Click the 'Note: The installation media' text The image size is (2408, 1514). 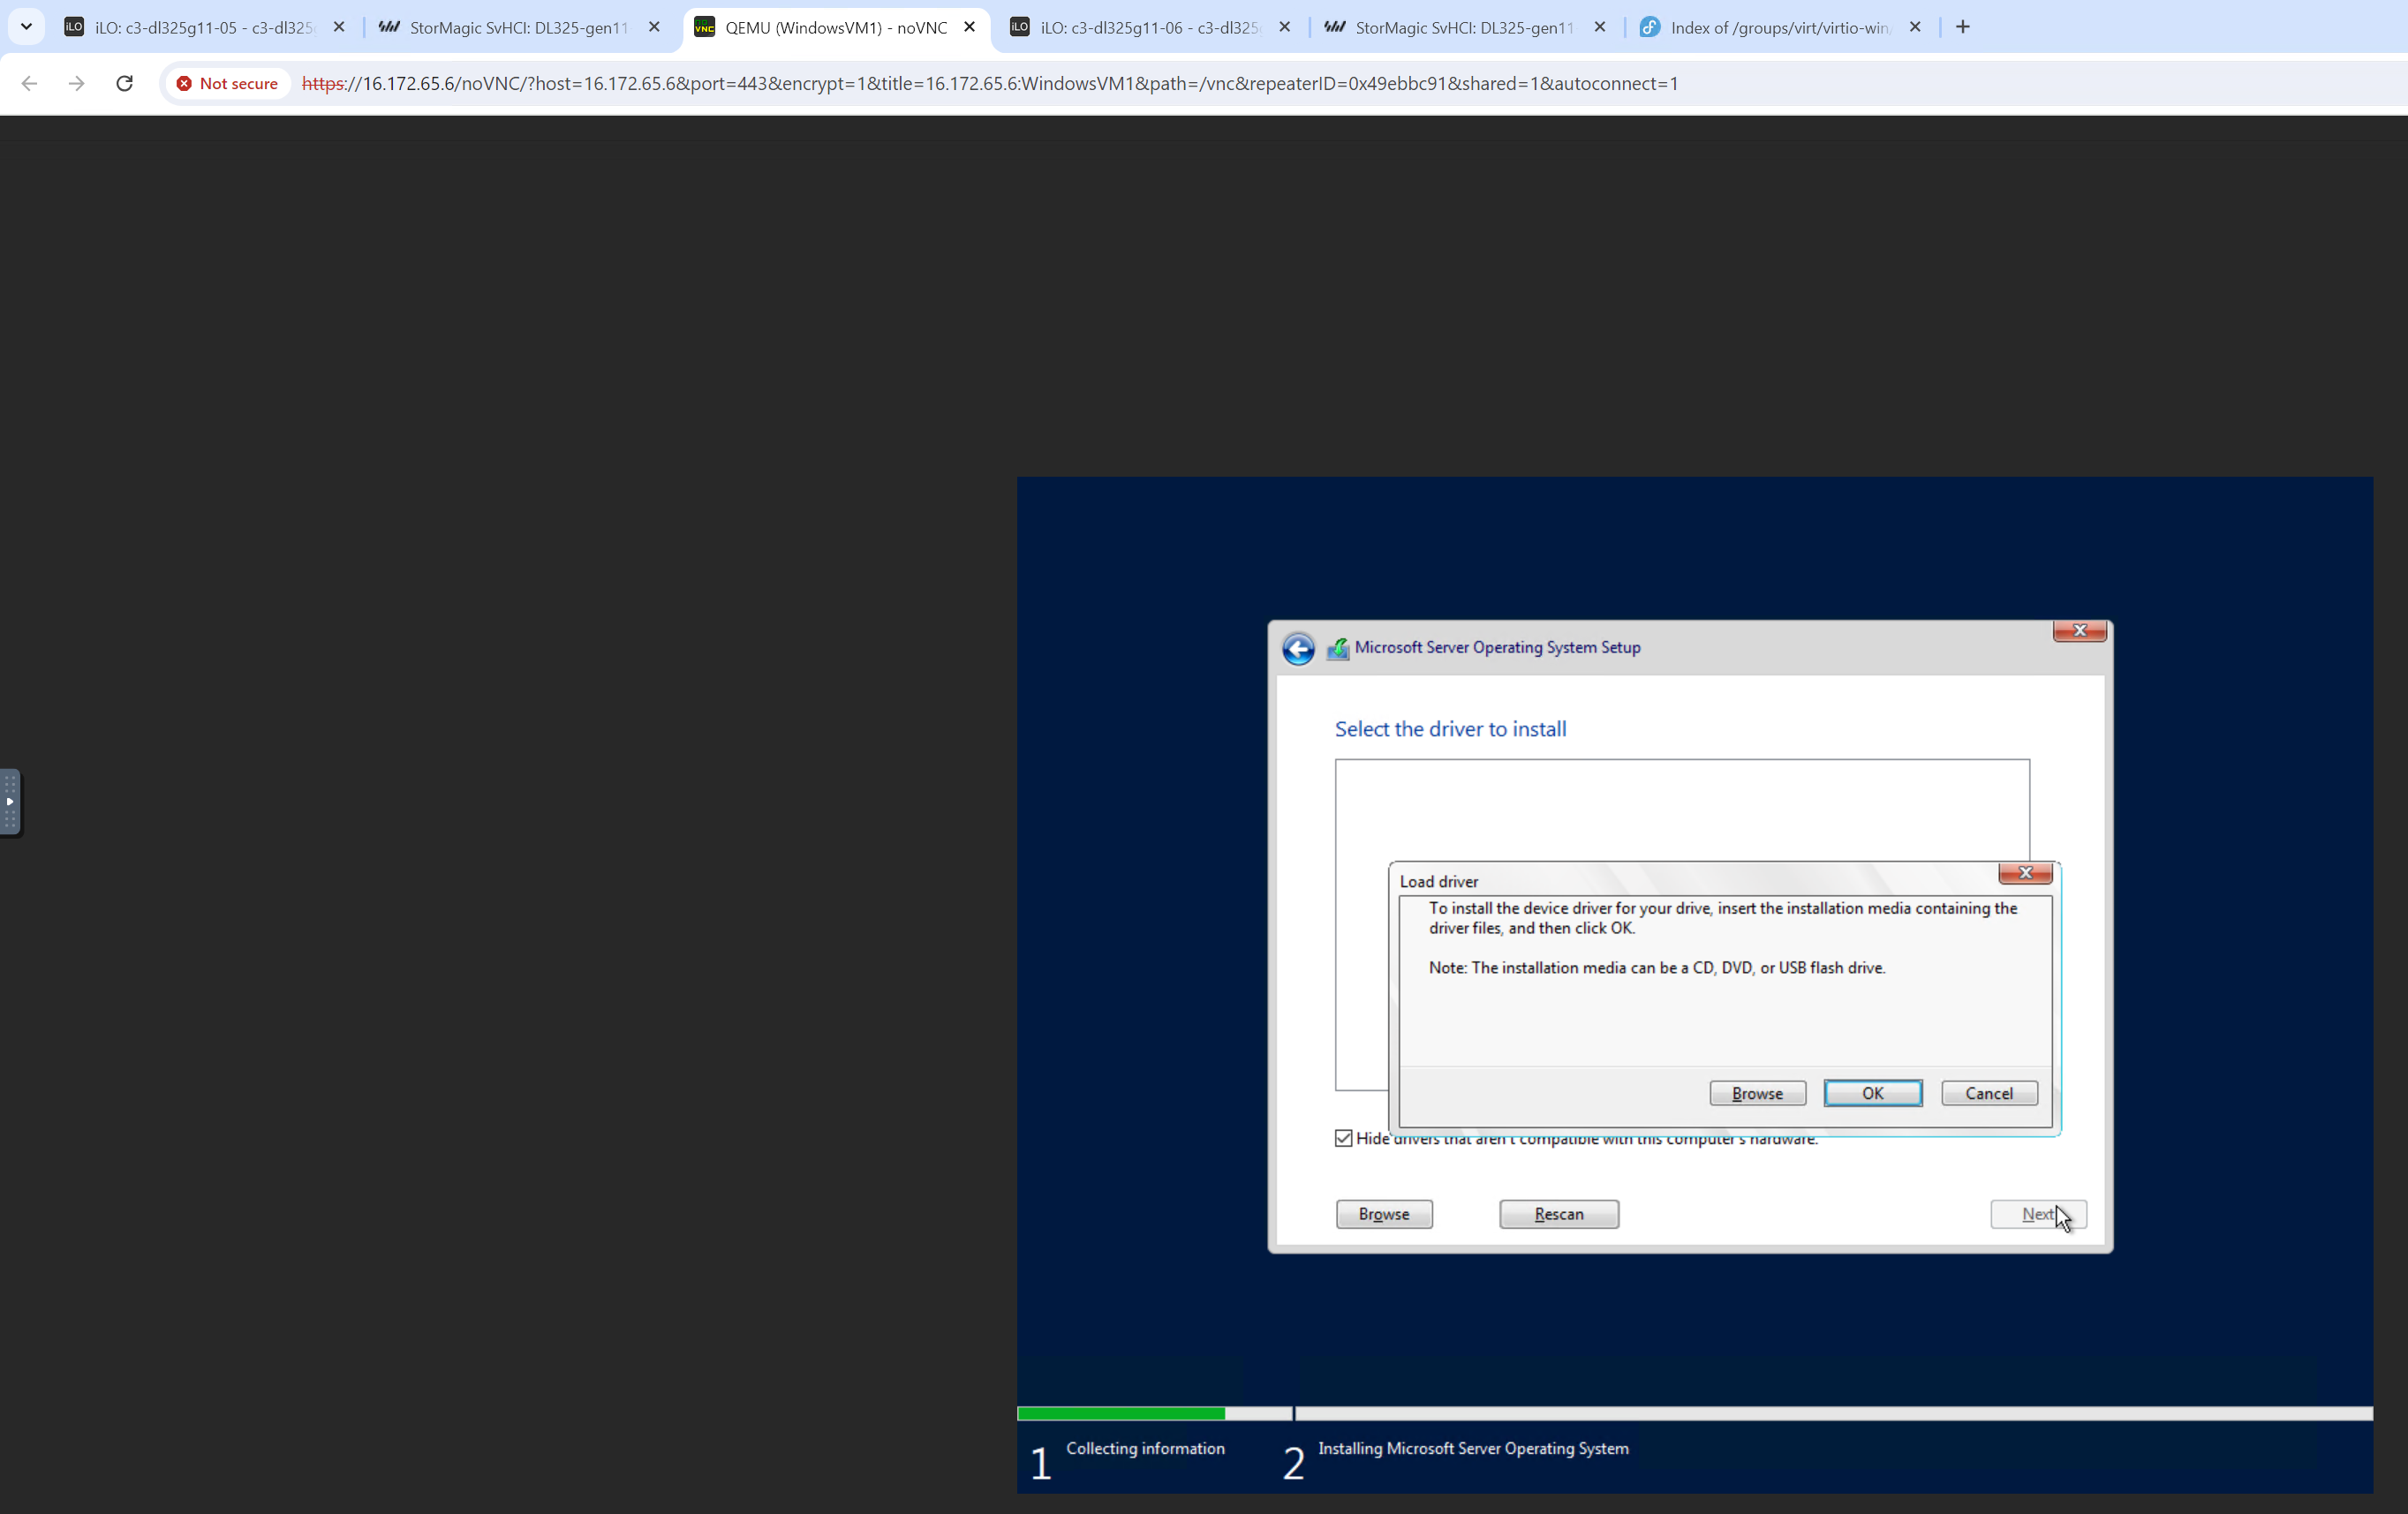[x=1656, y=967]
